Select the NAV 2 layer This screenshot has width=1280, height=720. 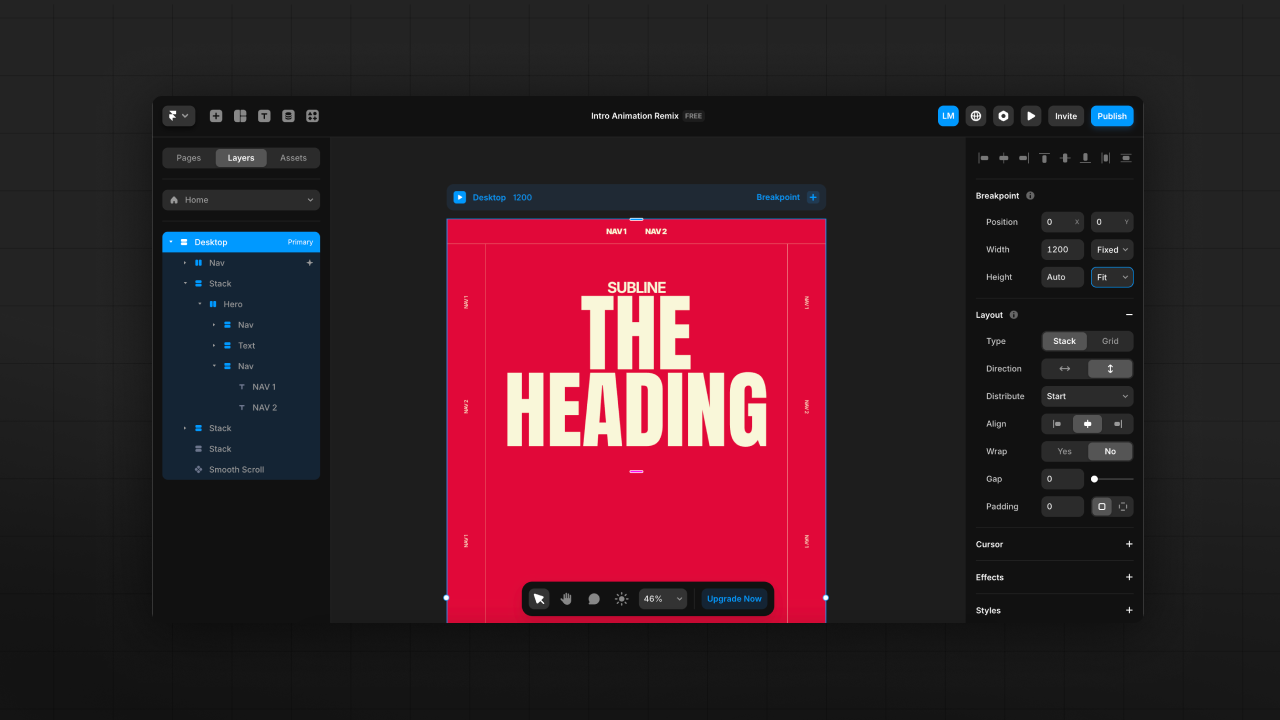click(264, 408)
